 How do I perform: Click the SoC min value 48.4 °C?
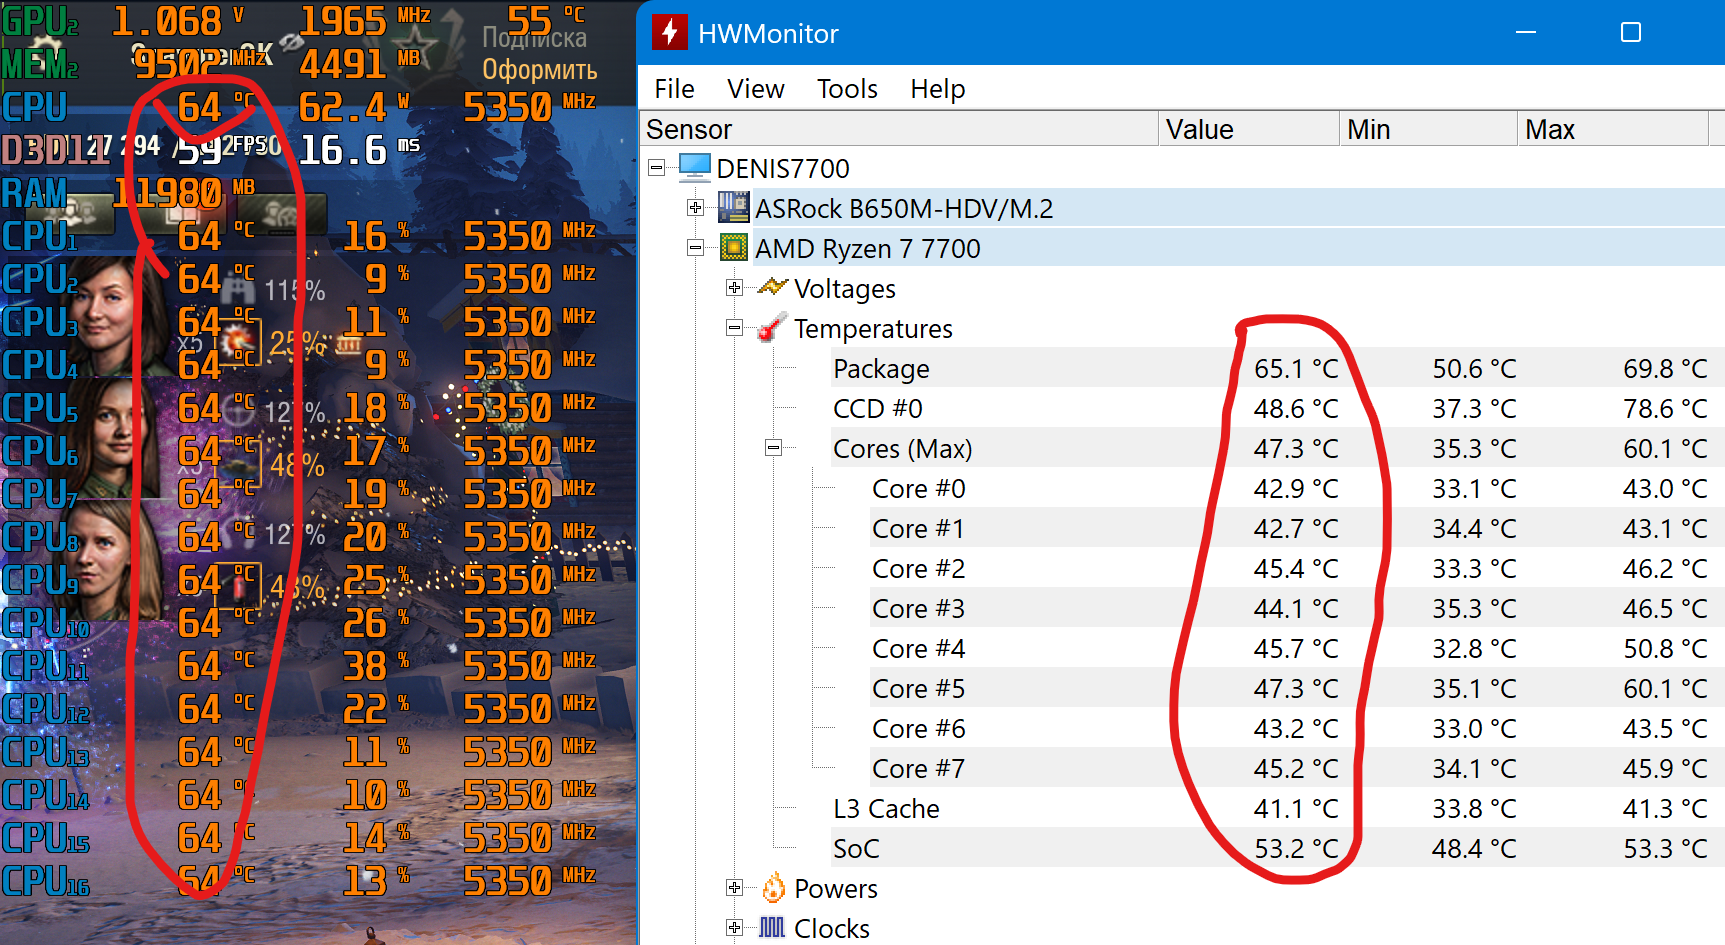click(x=1474, y=848)
